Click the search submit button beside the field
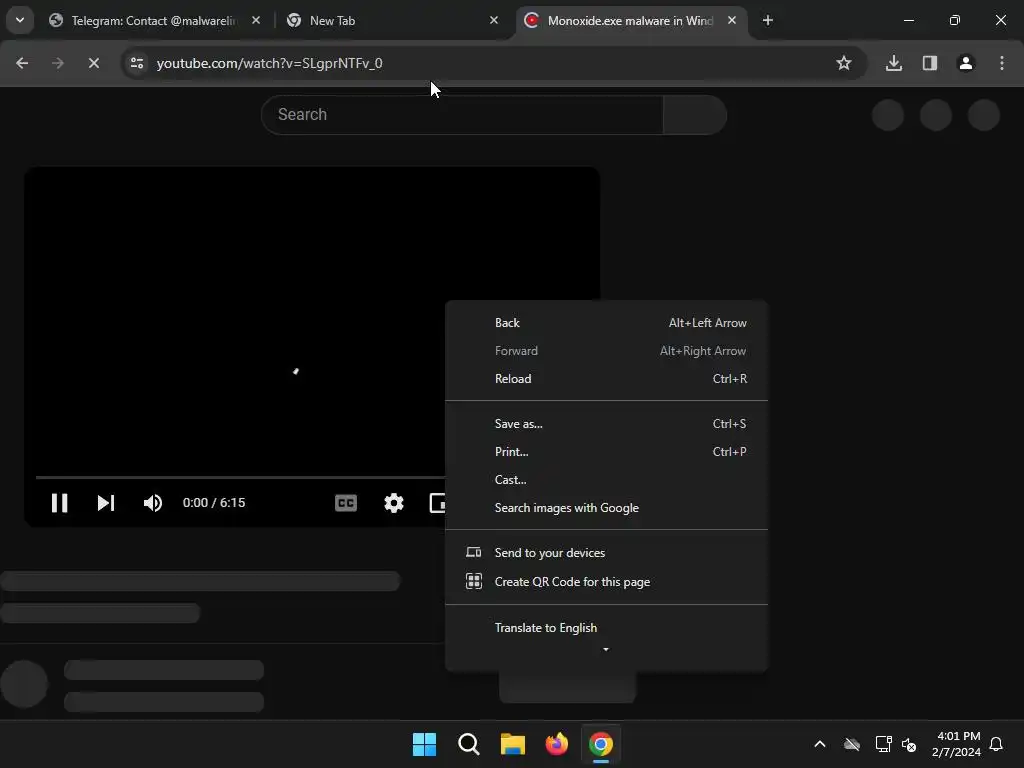Viewport: 1024px width, 768px height. click(695, 115)
